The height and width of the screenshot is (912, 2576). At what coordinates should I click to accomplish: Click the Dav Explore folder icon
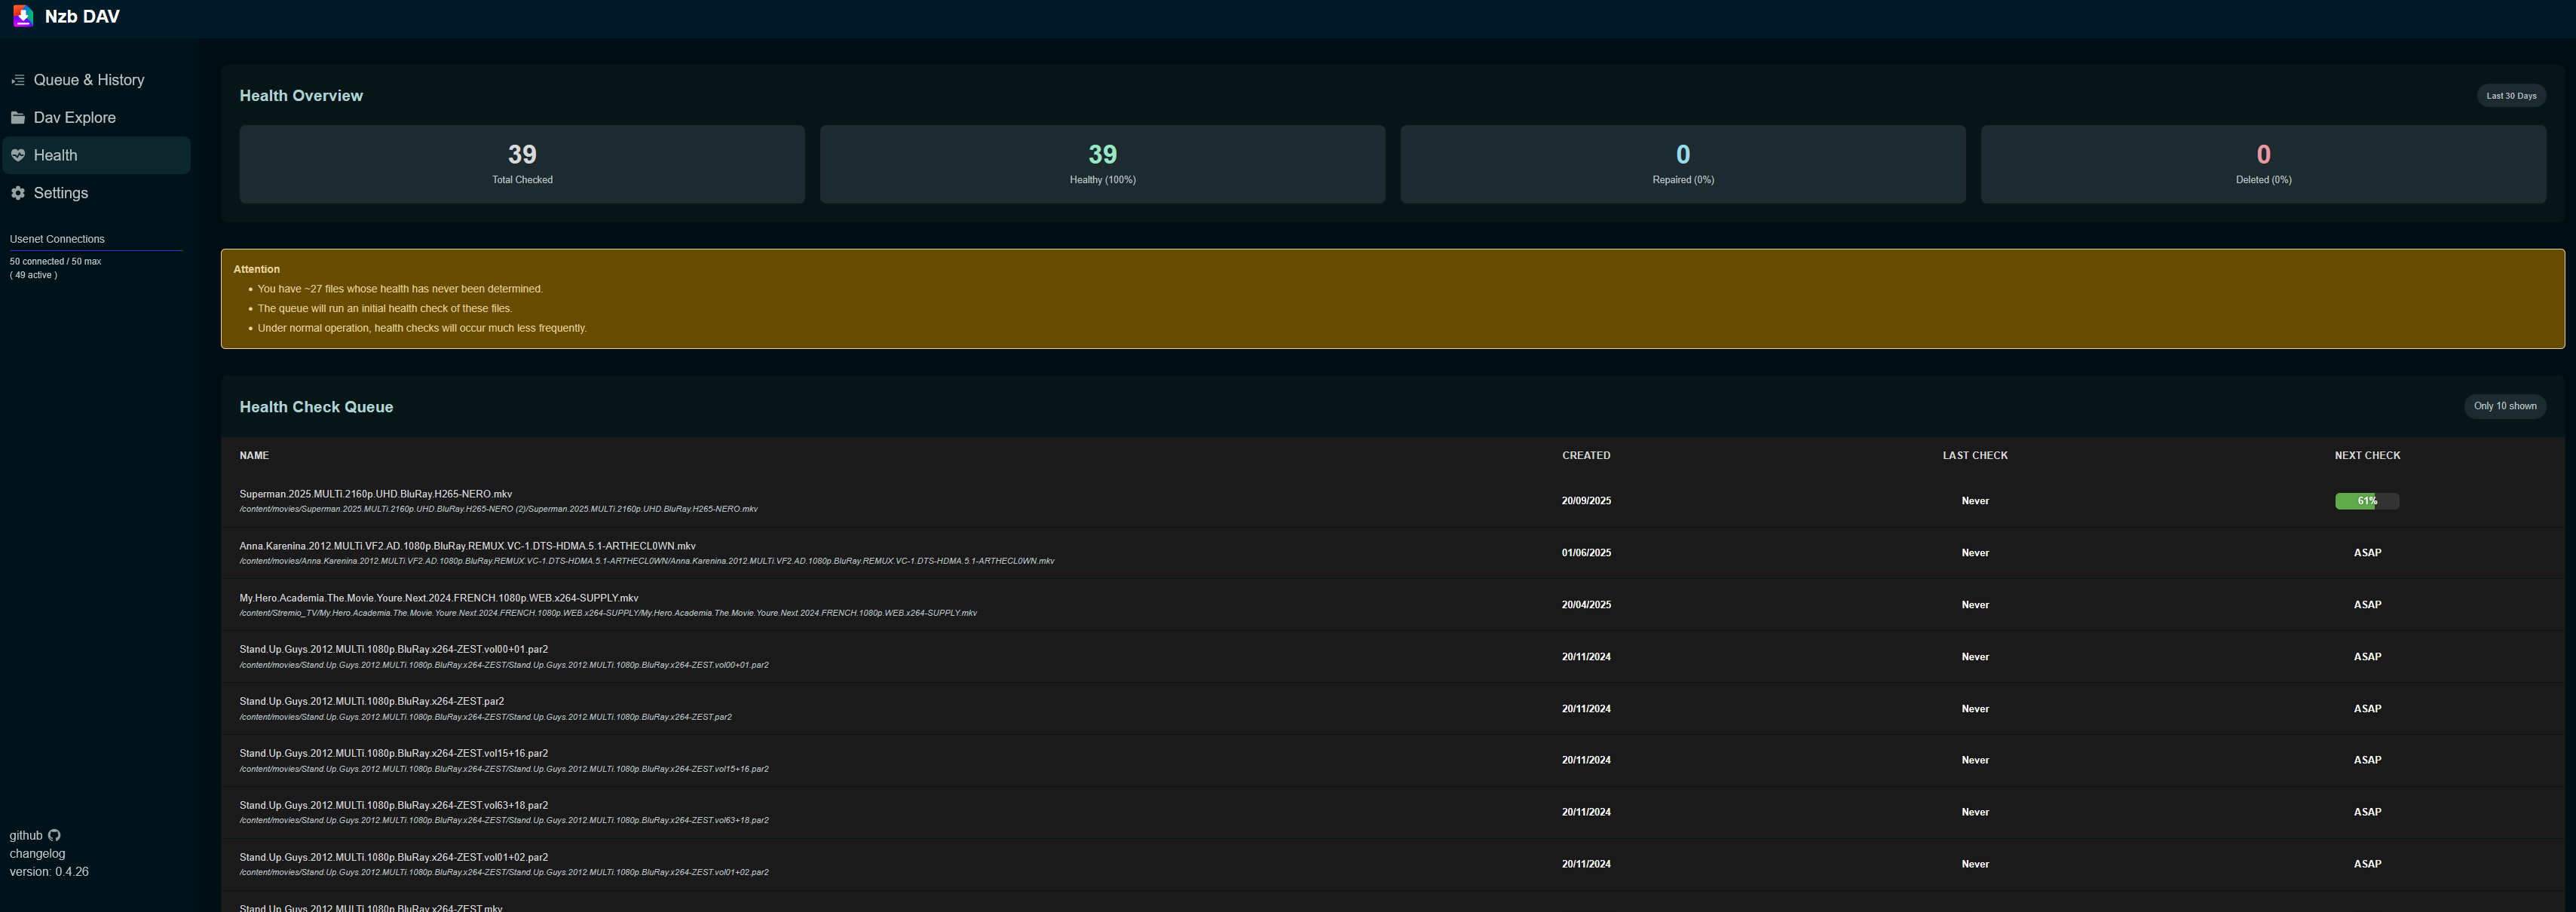[x=18, y=118]
